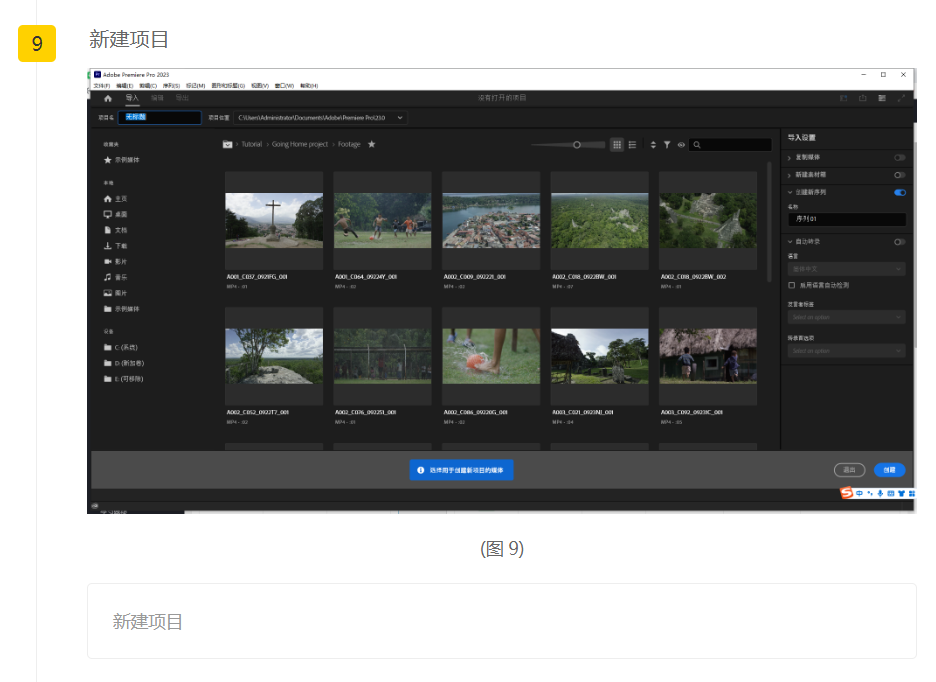This screenshot has width=936, height=682.
Task: Select fence clip A002_C076
Action: click(383, 356)
